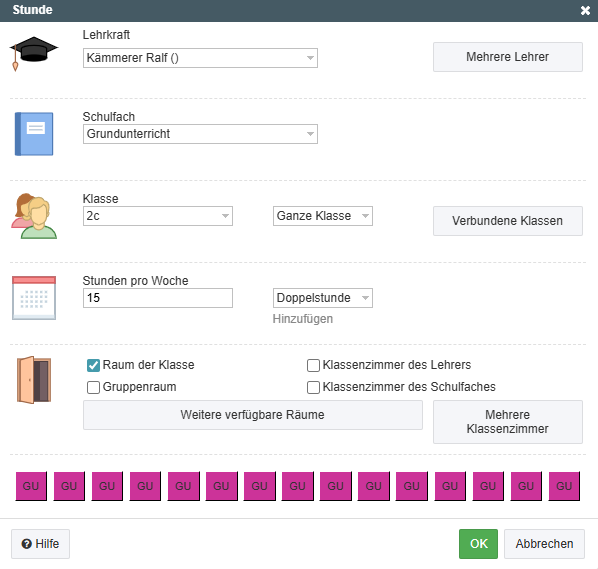The height and width of the screenshot is (569, 598).
Task: Open the Klasse dropdown showing 2c
Action: tap(158, 216)
